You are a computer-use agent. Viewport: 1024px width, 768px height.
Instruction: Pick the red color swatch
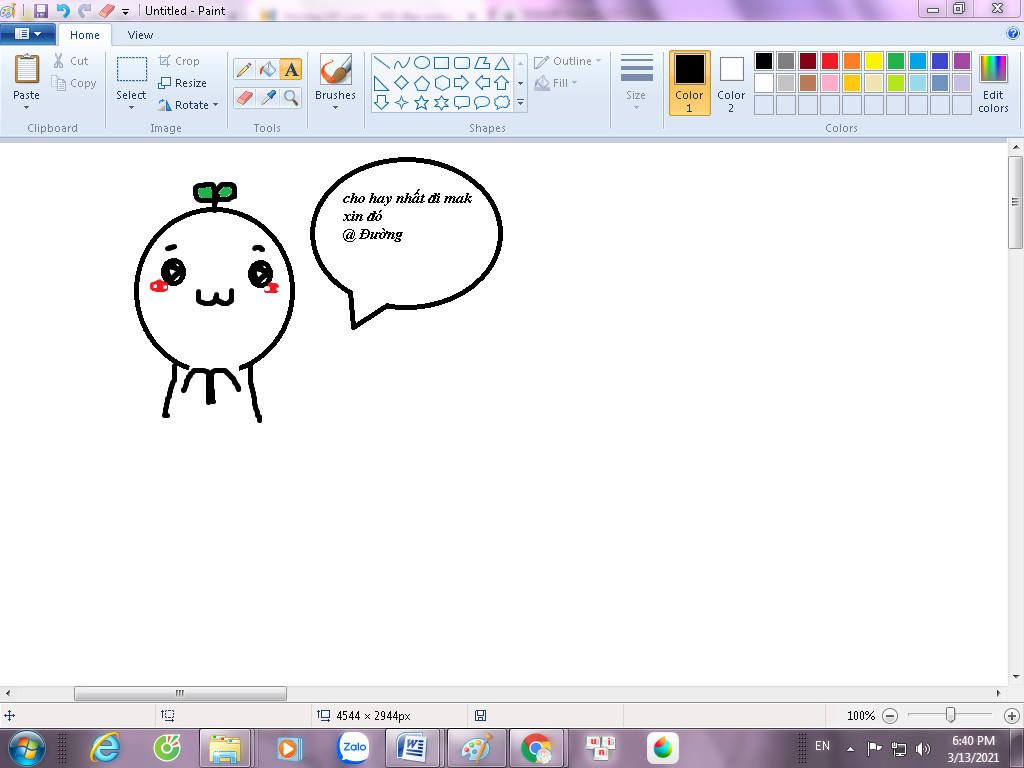830,61
